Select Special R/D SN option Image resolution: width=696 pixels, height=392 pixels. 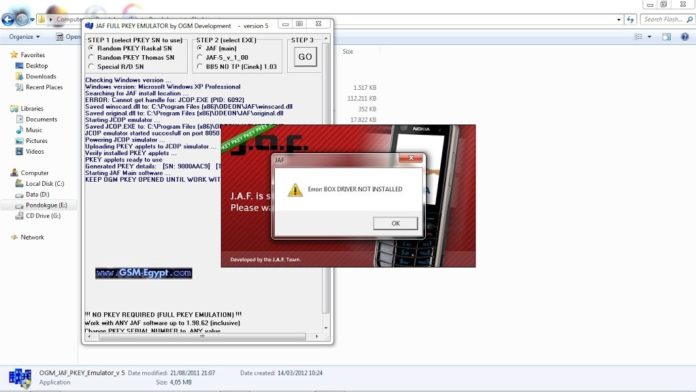tap(91, 67)
